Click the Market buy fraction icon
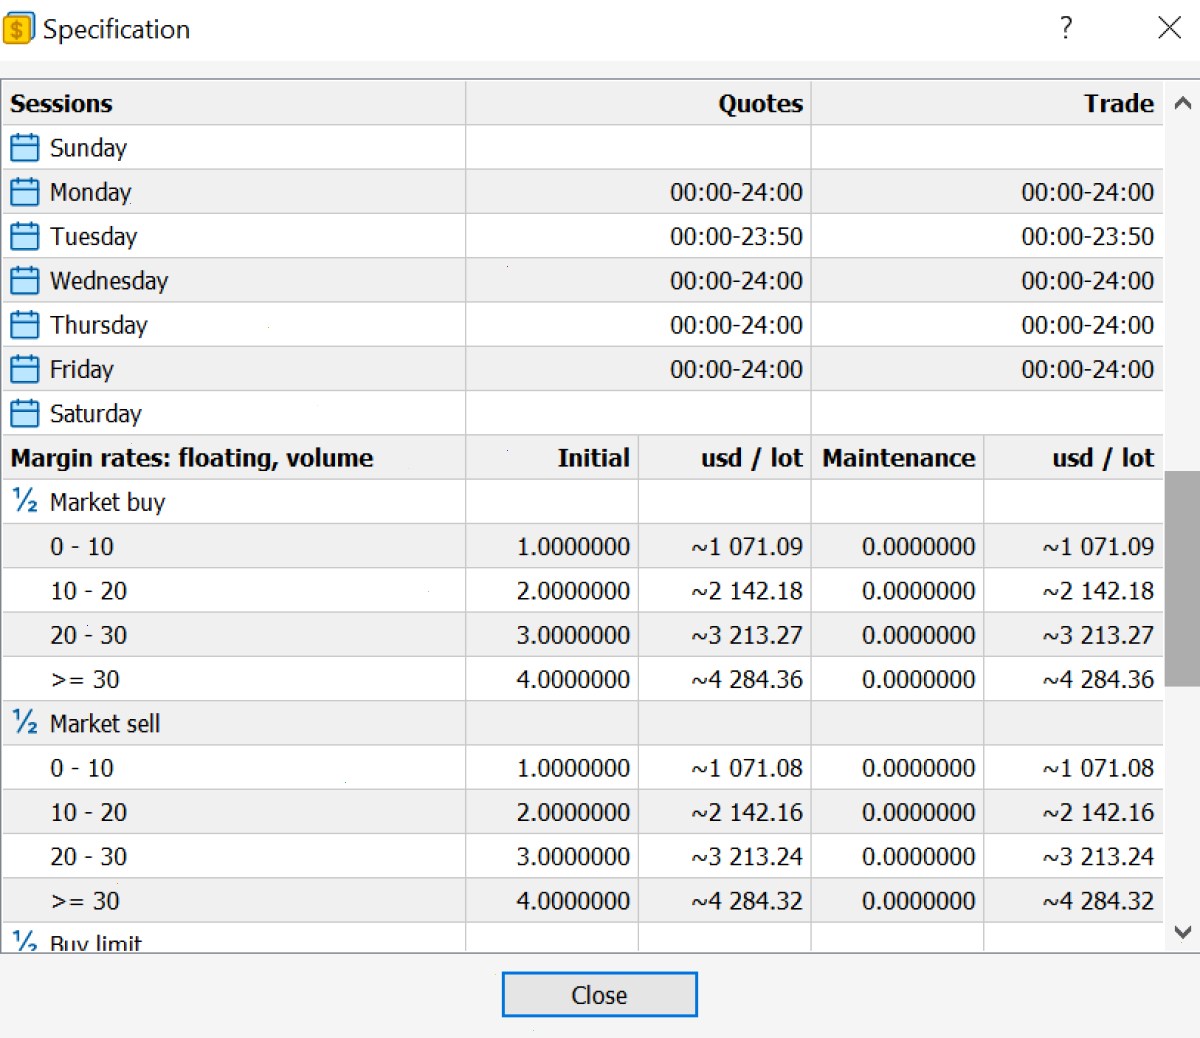 click(24, 501)
